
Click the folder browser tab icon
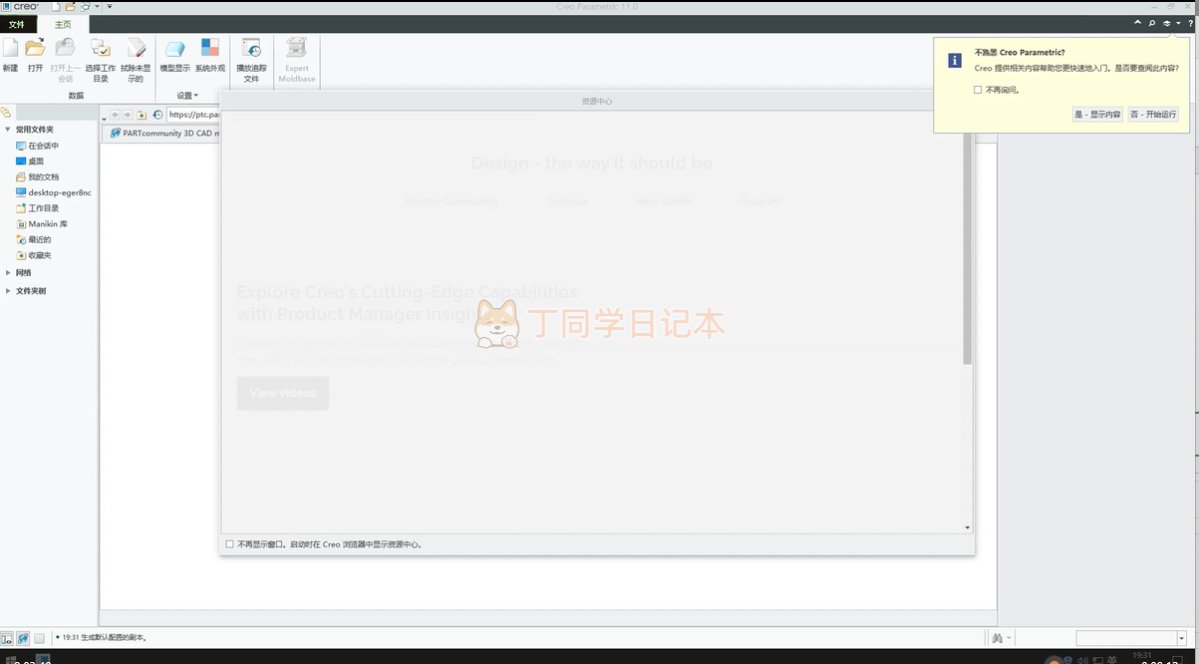(x=6, y=112)
